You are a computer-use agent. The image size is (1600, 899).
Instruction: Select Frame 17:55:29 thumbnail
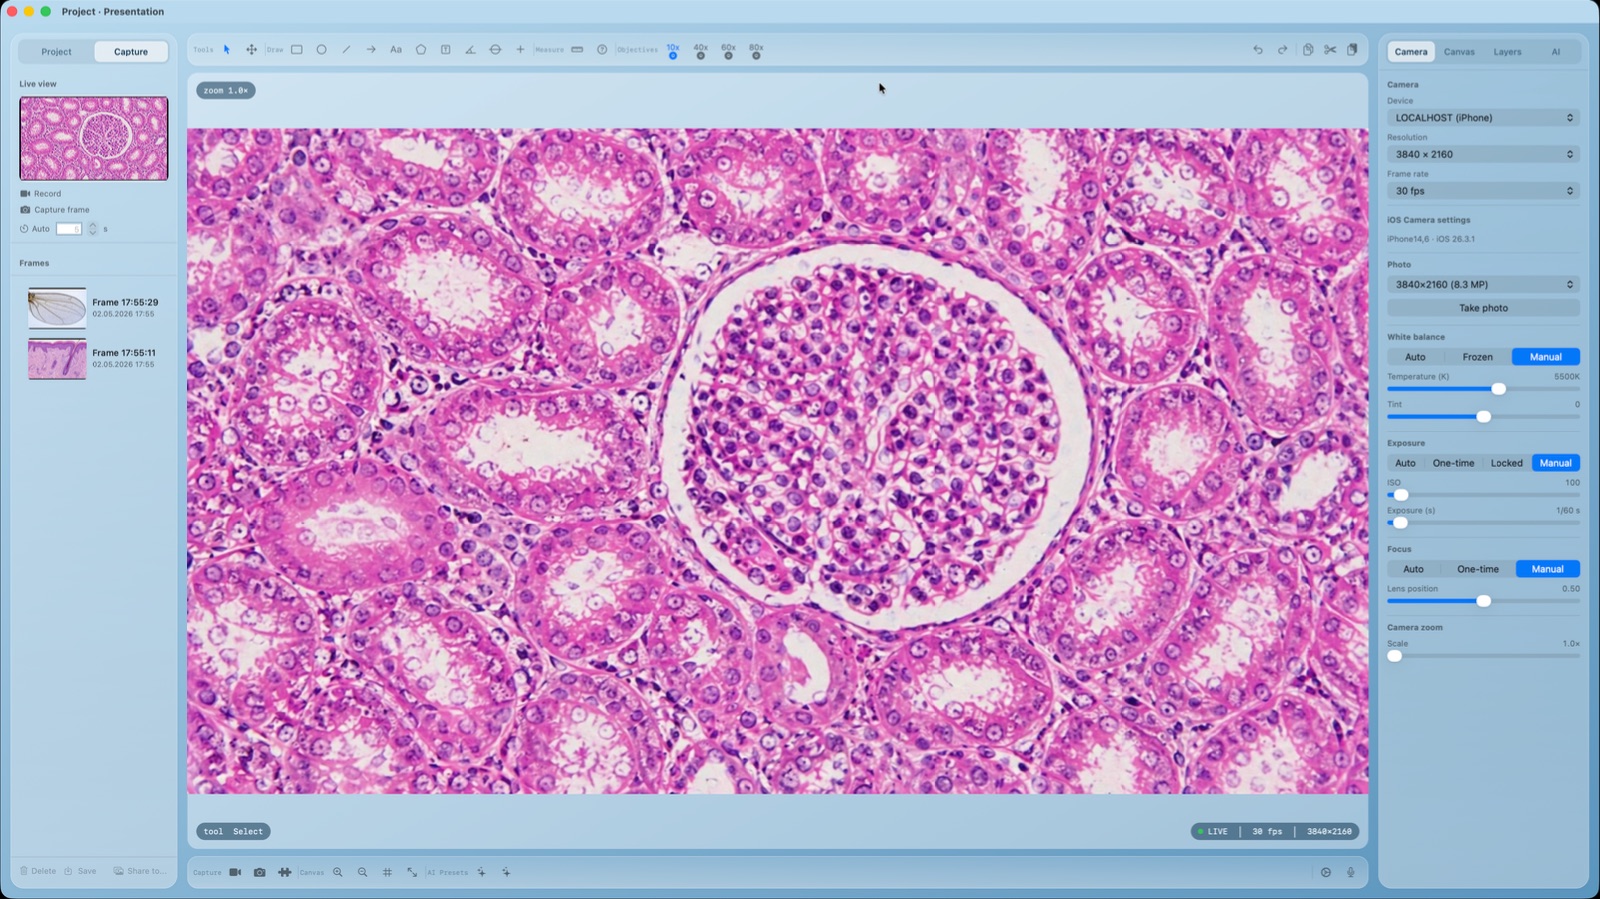click(57, 308)
